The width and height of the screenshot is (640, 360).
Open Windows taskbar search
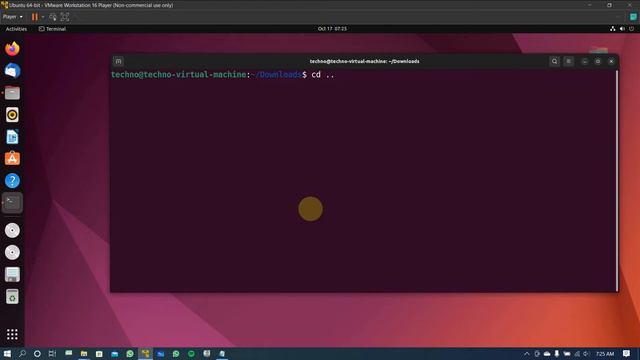point(22,353)
